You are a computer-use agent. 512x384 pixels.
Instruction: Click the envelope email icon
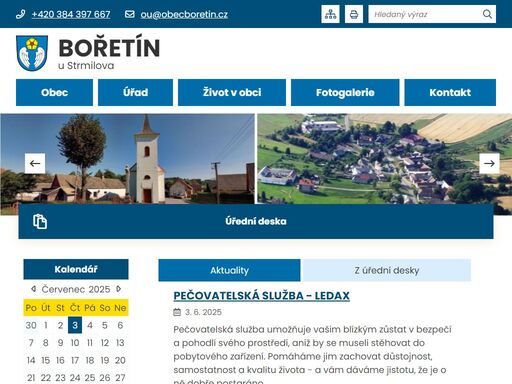coord(130,14)
